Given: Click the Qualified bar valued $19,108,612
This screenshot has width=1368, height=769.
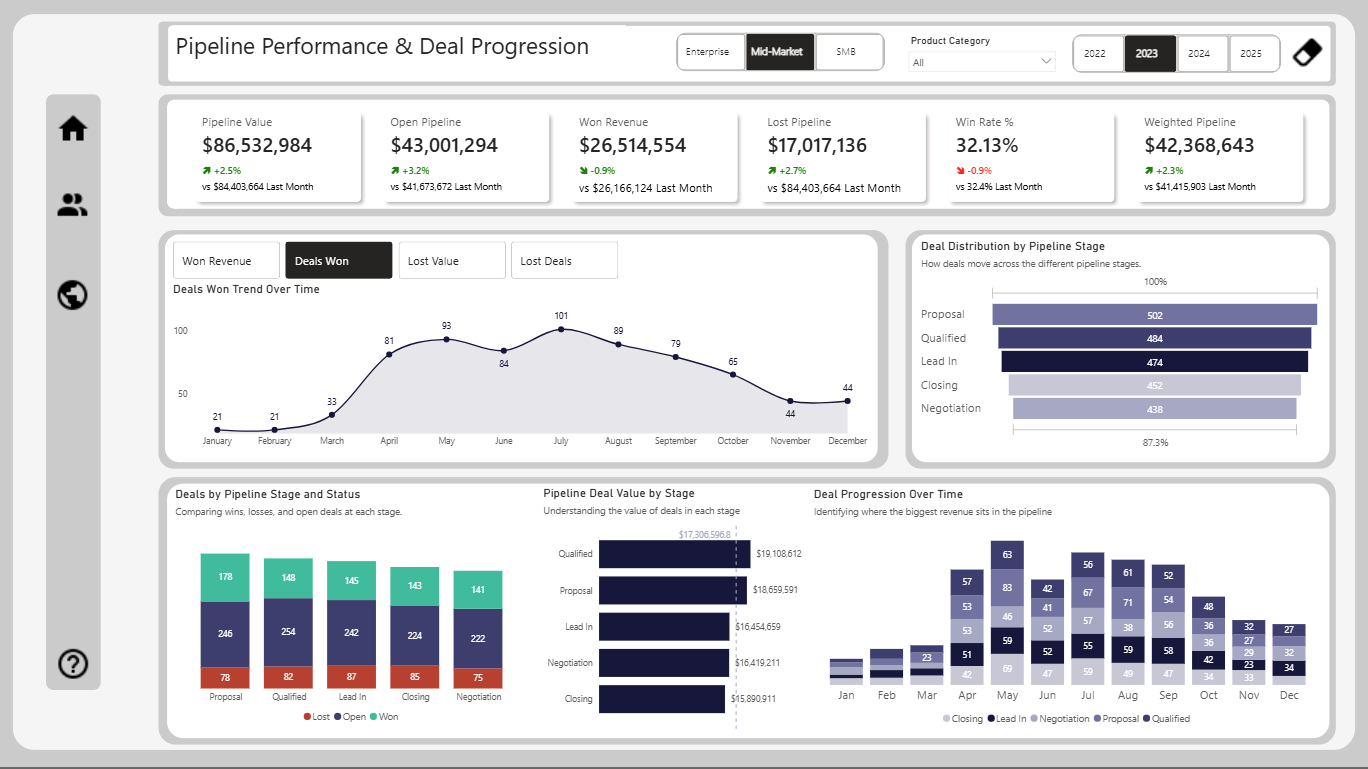Looking at the screenshot, I should coord(675,554).
